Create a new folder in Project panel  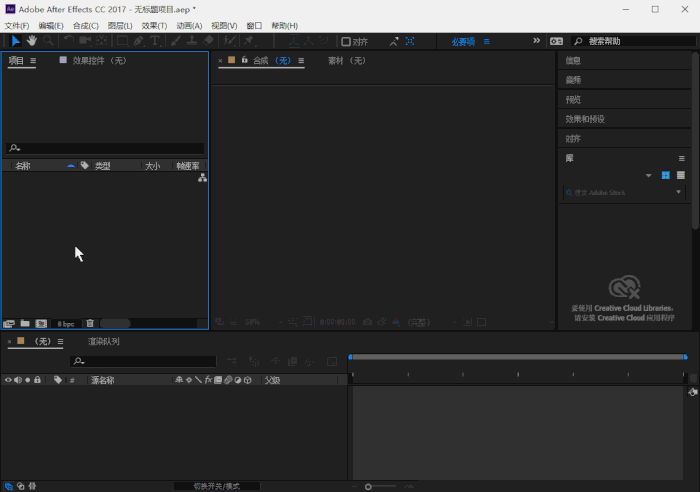[25, 323]
